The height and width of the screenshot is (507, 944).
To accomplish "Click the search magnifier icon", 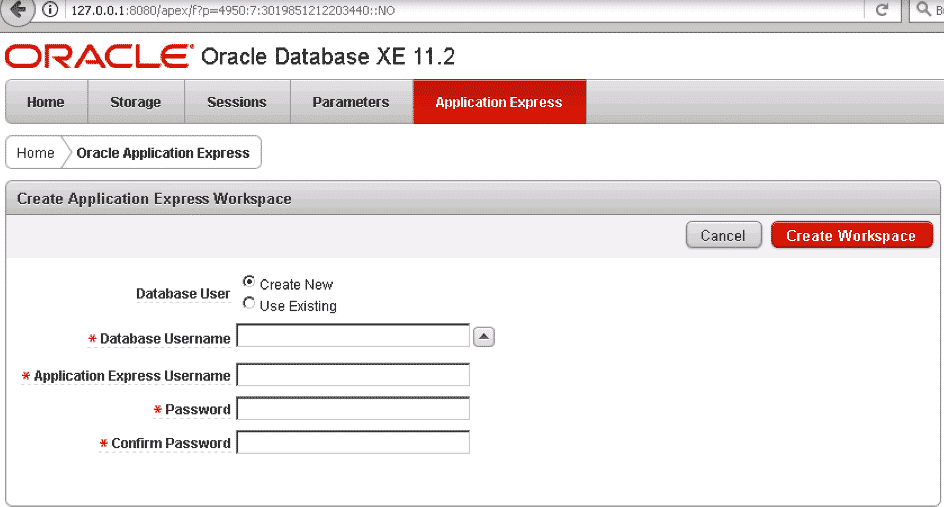I will pos(924,9).
